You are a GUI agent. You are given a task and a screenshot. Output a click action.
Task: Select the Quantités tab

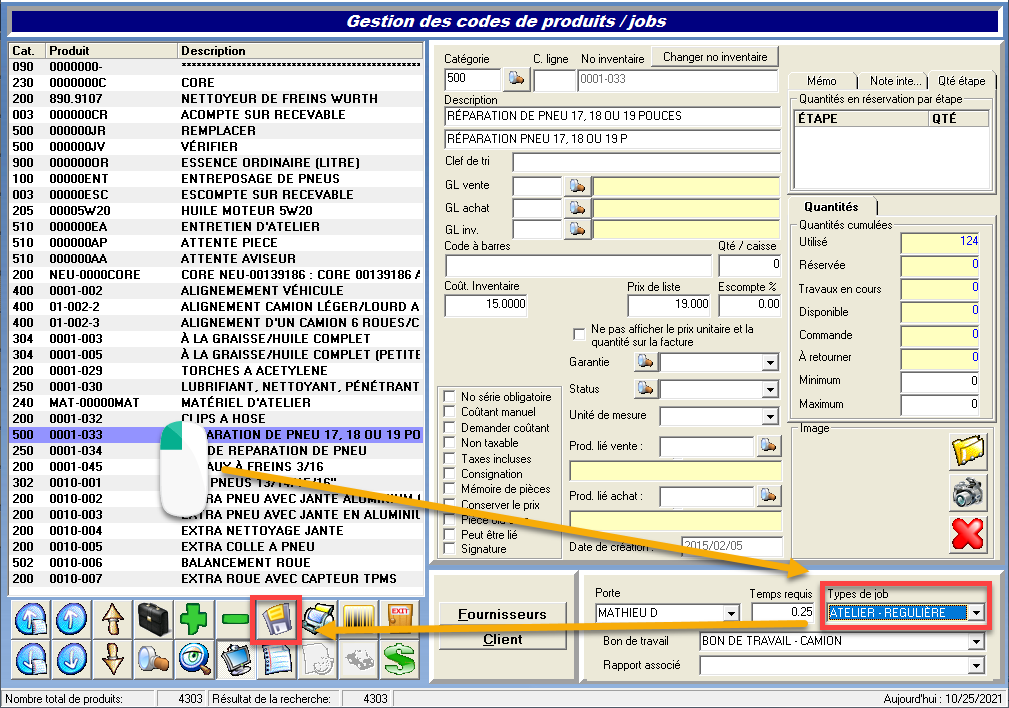tap(831, 207)
